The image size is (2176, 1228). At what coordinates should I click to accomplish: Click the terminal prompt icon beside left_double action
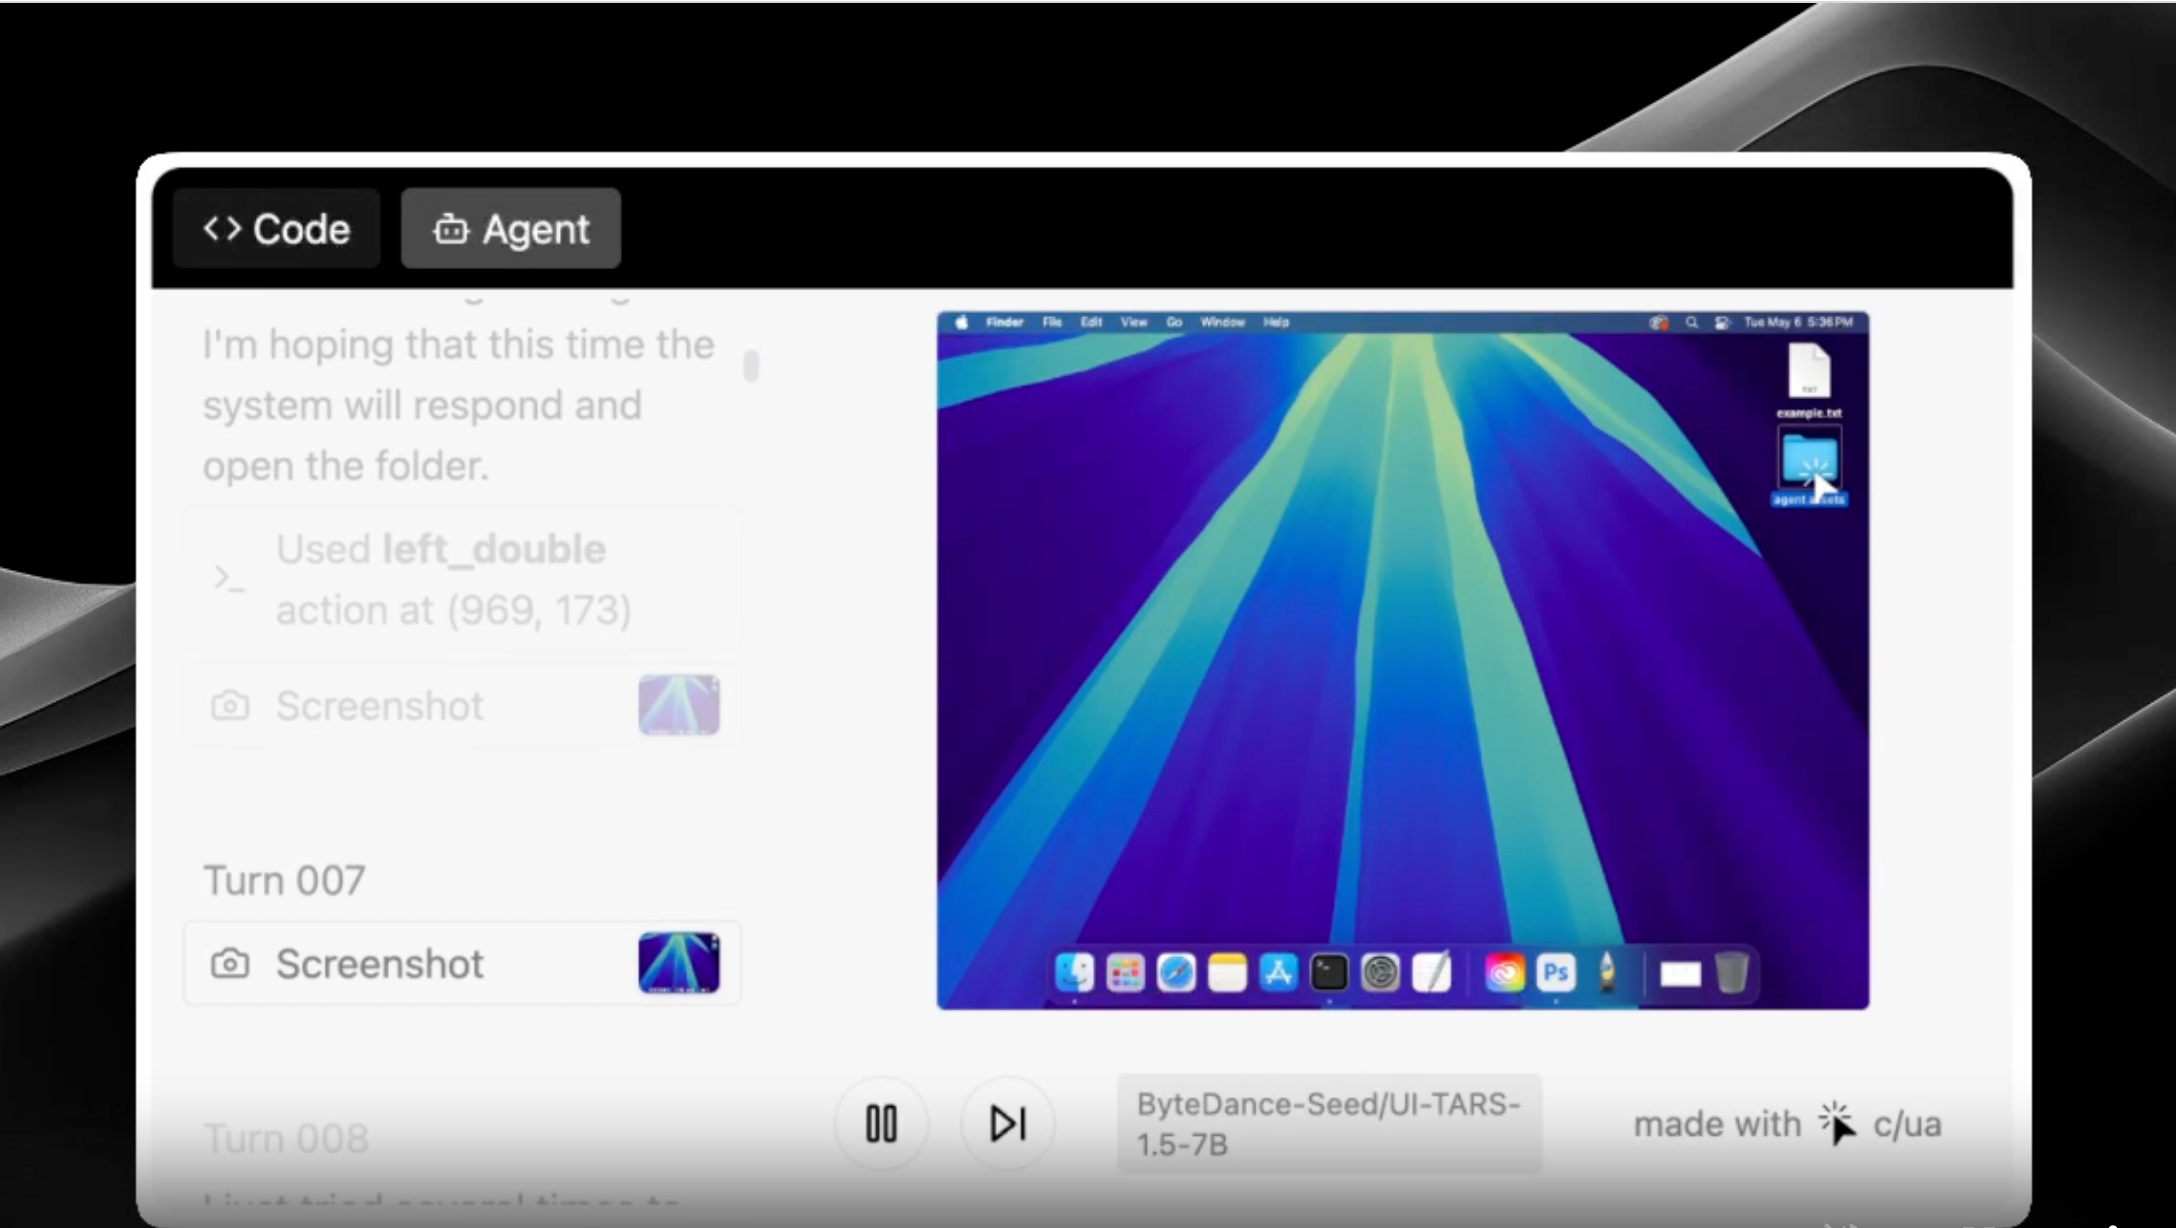(x=229, y=579)
